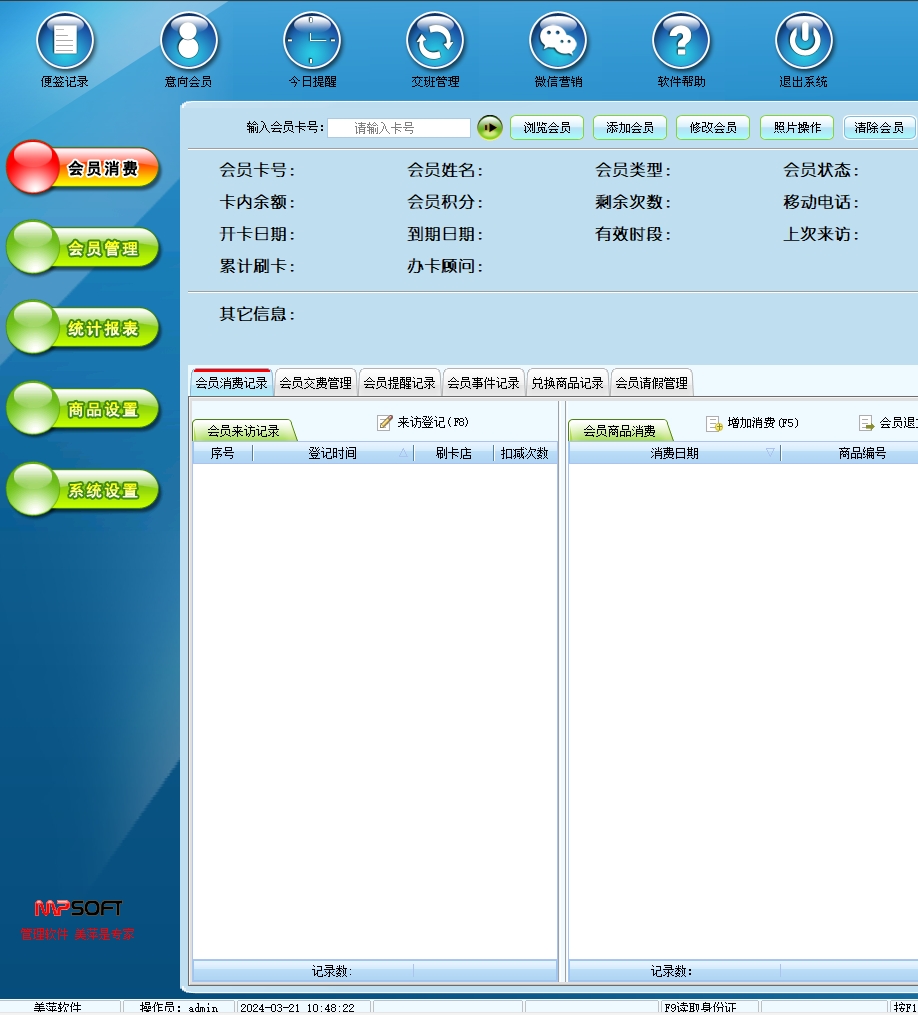Open the 便签记录 notes icon
The width and height of the screenshot is (918, 1015).
pyautogui.click(x=65, y=41)
